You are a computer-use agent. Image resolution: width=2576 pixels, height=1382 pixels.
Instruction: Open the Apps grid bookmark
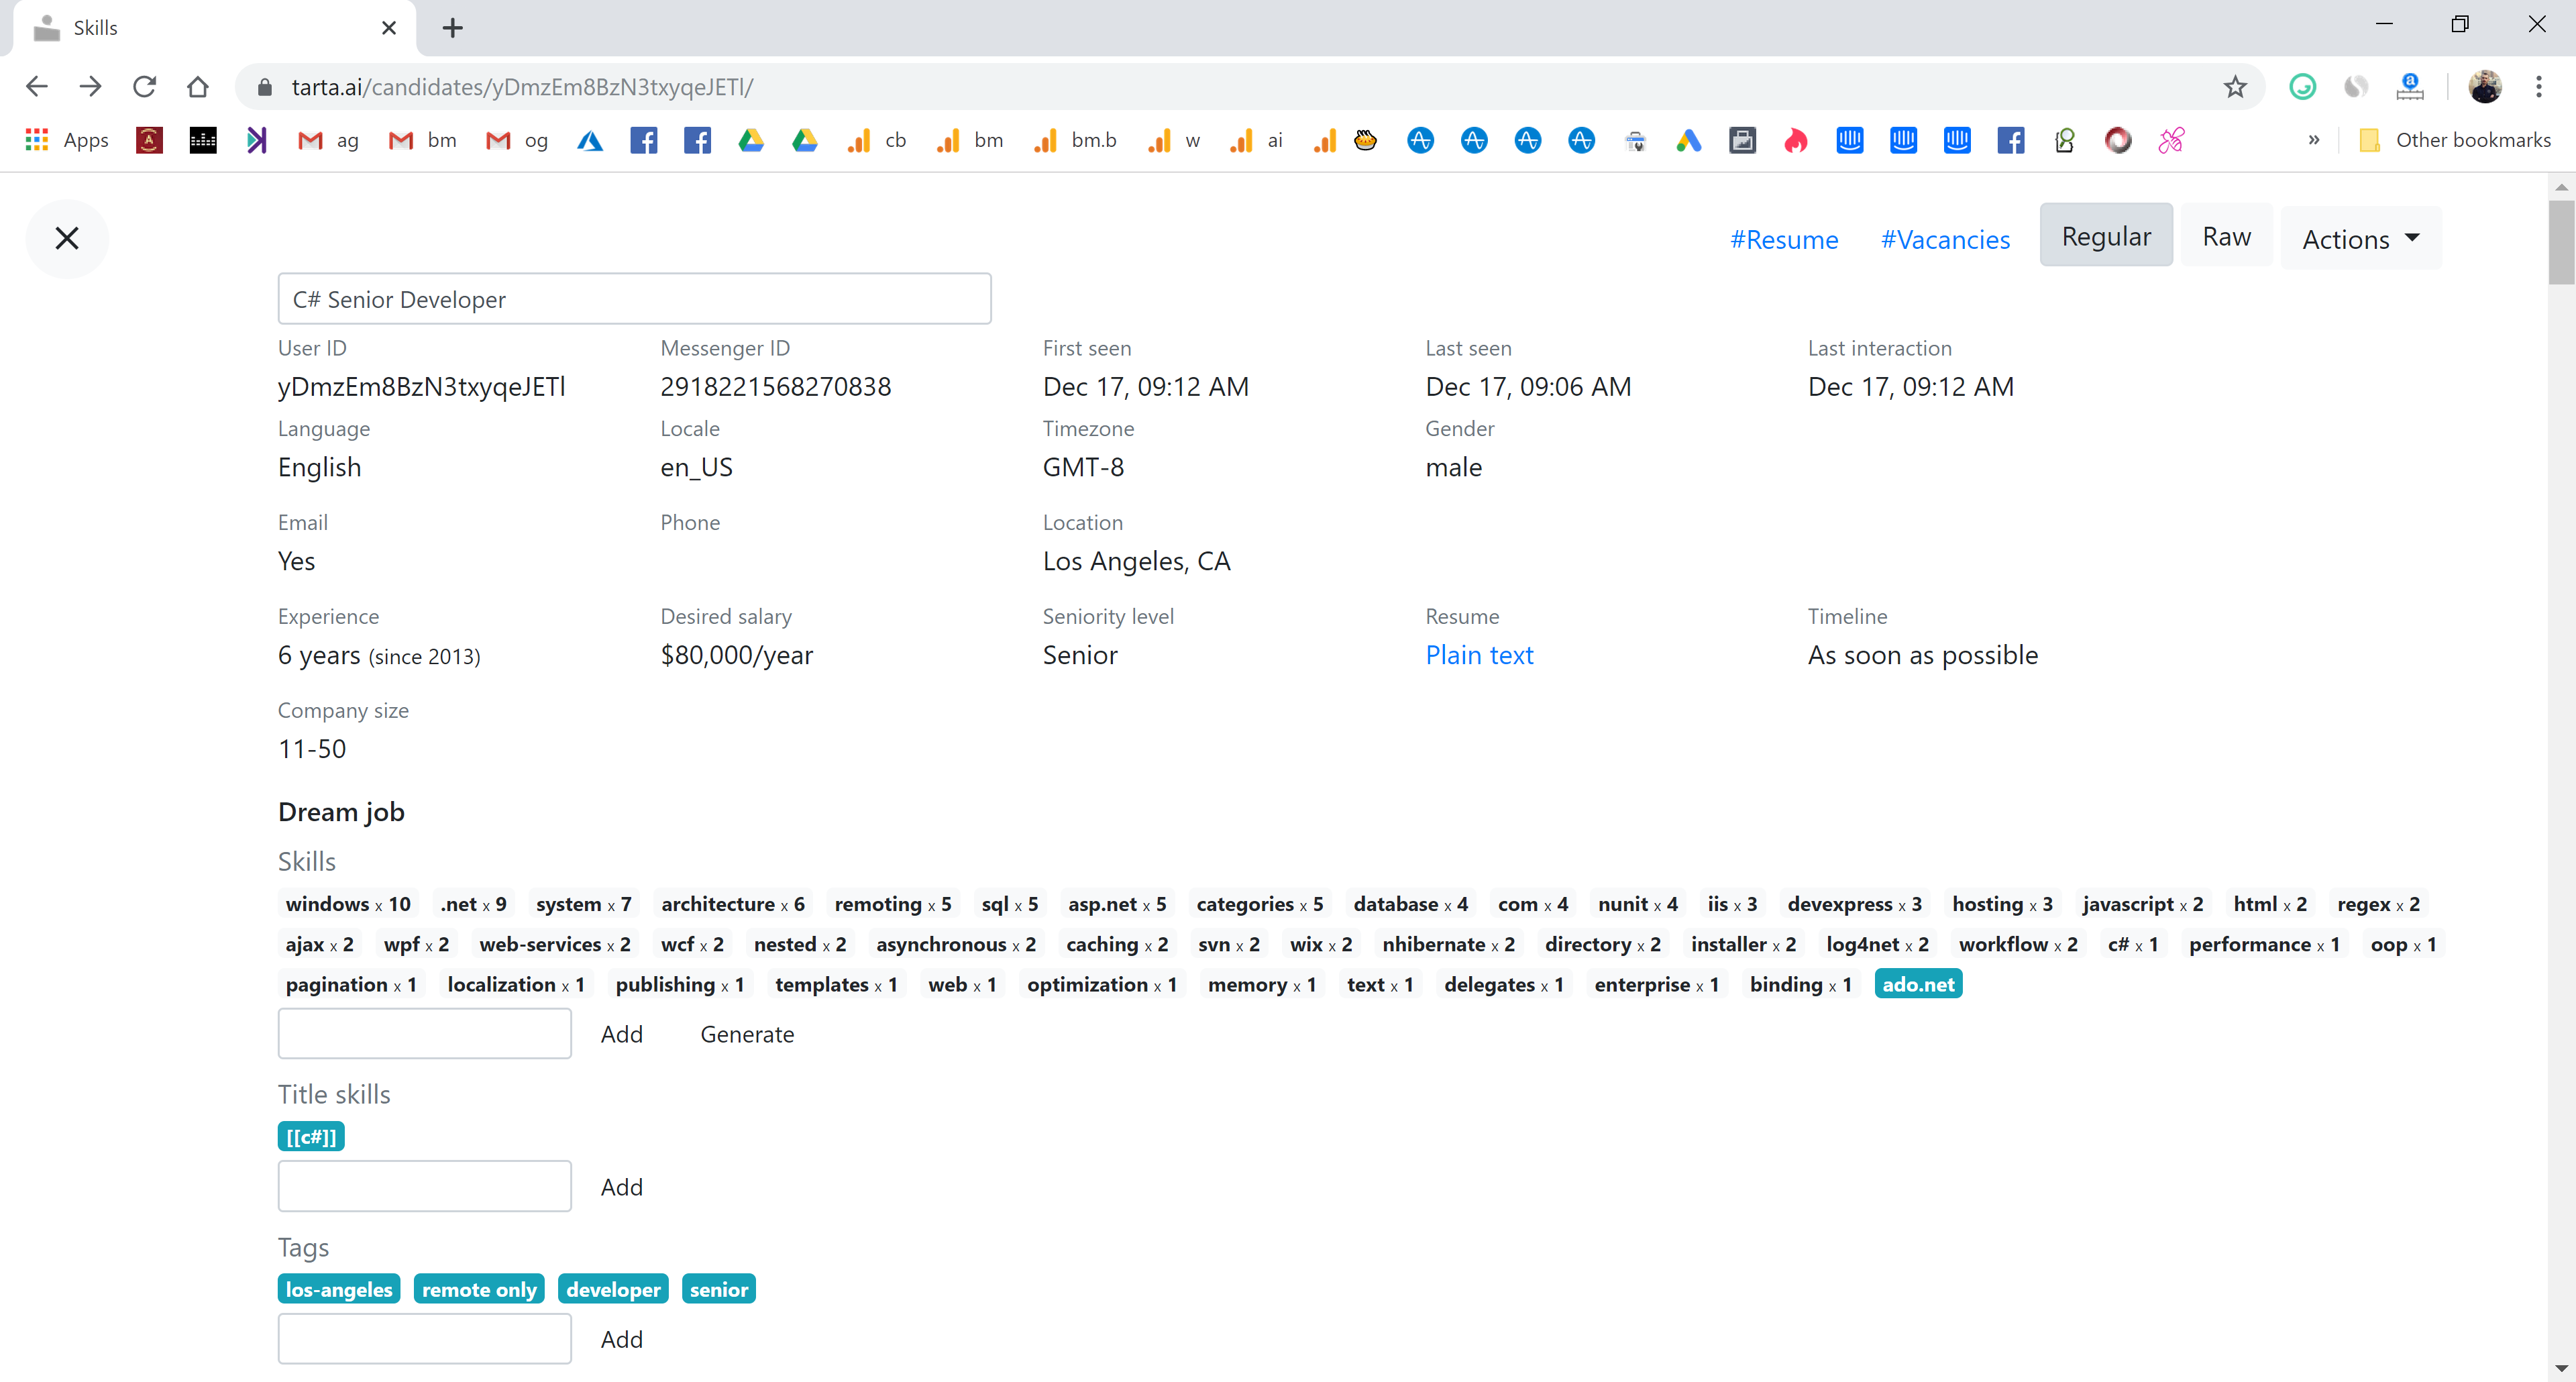(66, 140)
